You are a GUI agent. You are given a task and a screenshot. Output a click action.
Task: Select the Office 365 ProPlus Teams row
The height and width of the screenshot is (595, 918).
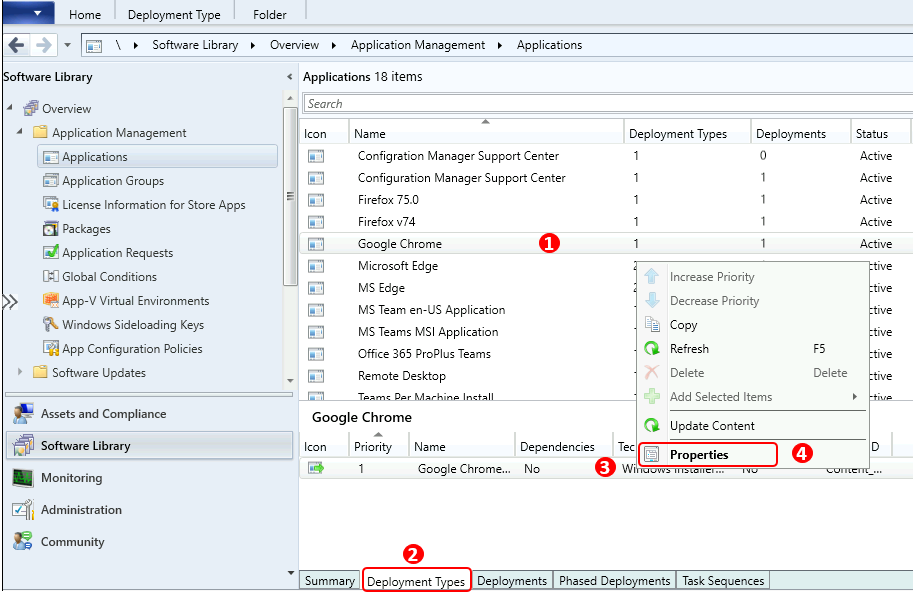point(468,354)
